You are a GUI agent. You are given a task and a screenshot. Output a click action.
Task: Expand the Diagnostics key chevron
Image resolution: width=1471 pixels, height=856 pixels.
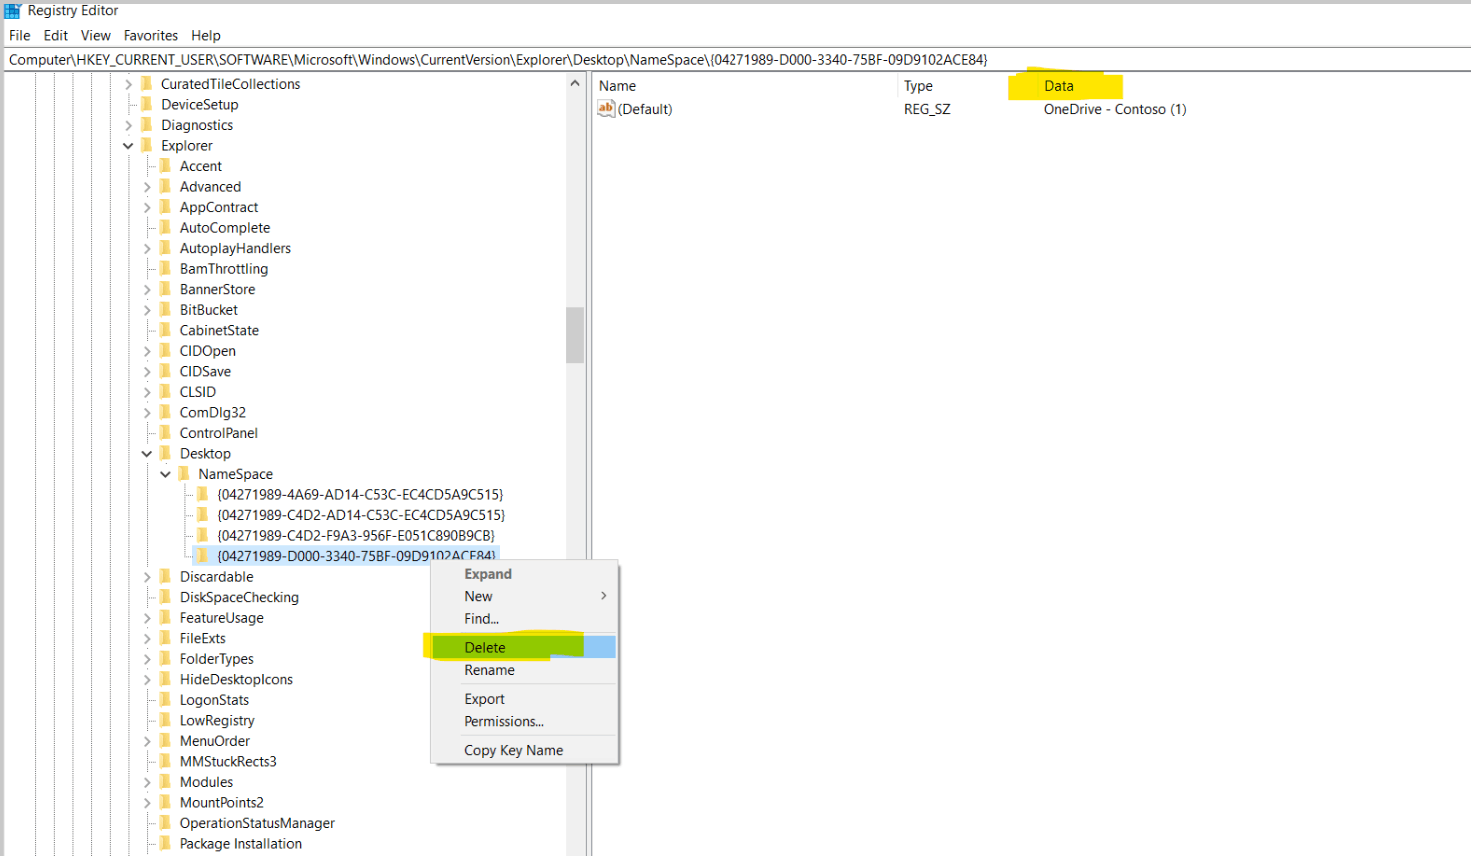tap(128, 124)
